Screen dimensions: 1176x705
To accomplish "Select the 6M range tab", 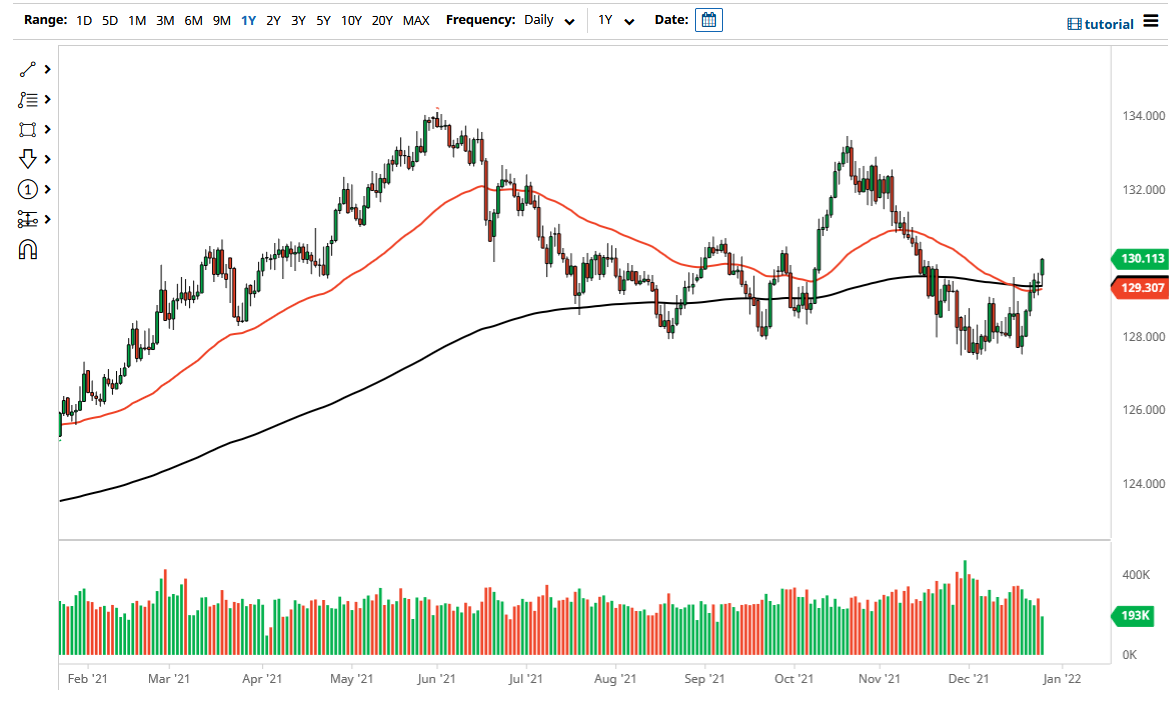I will click(x=193, y=19).
